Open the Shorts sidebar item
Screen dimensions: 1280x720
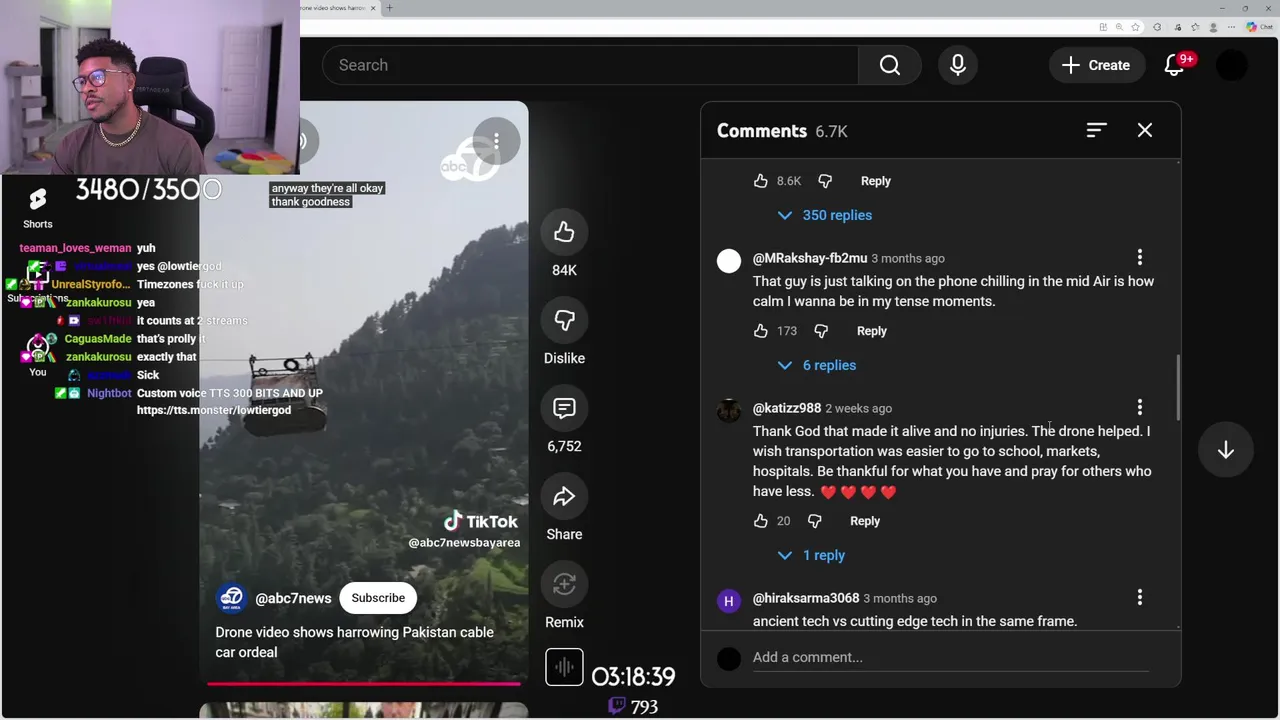37,207
